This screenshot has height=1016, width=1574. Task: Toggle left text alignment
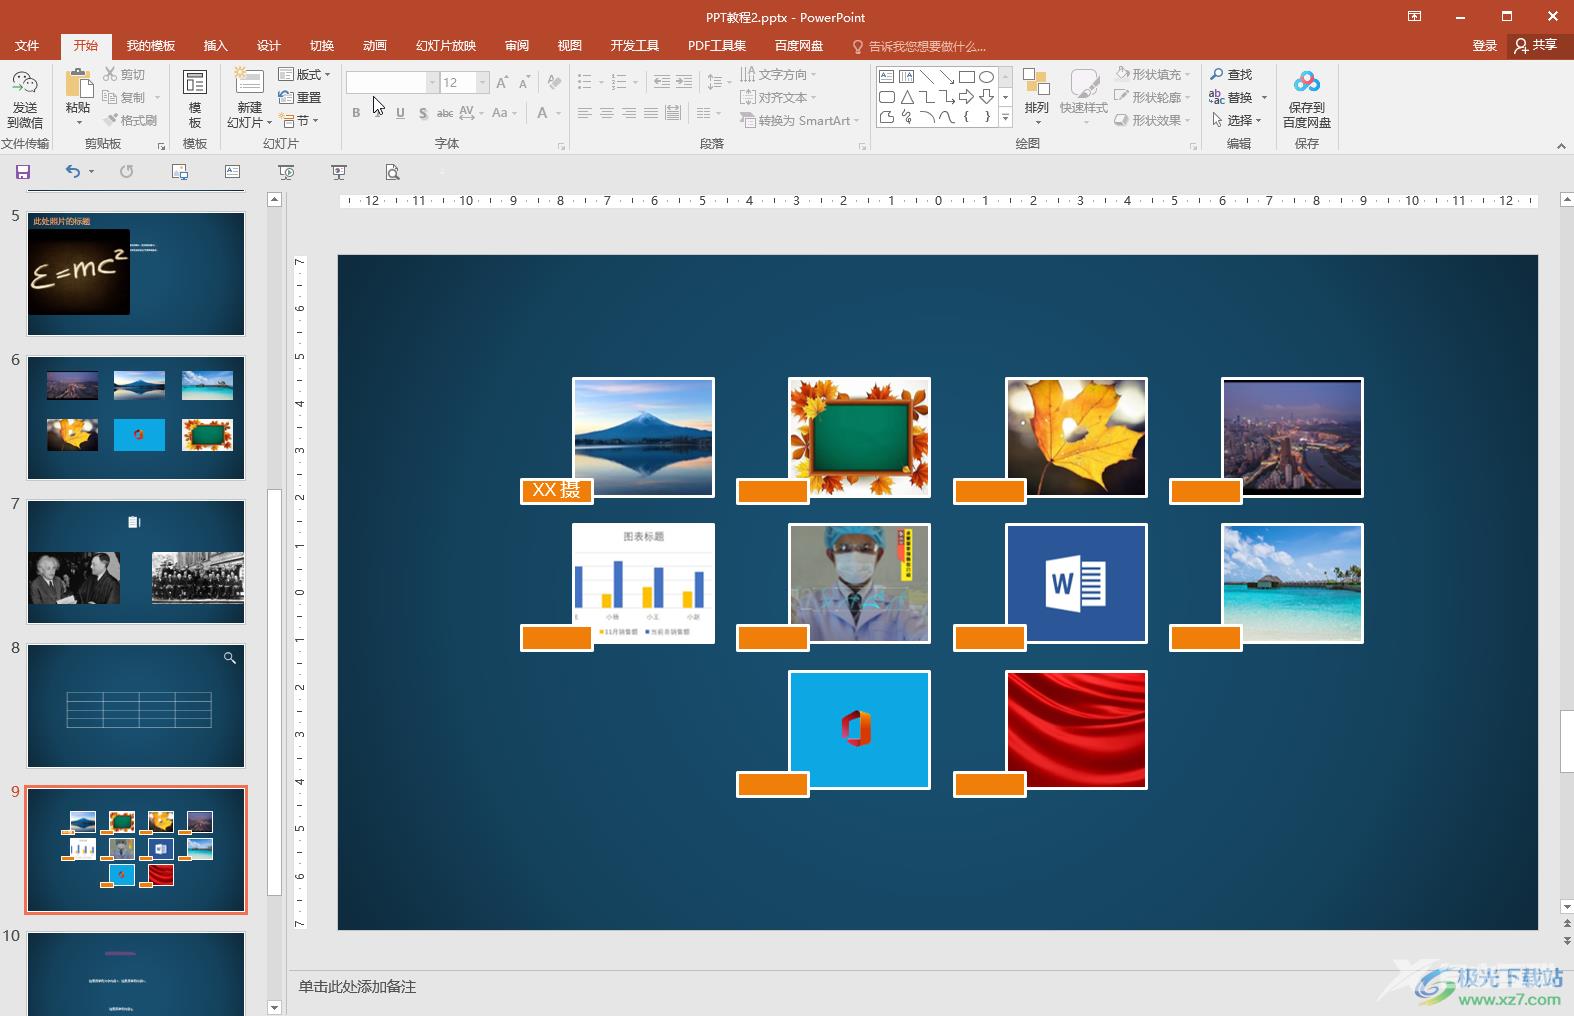(x=585, y=113)
